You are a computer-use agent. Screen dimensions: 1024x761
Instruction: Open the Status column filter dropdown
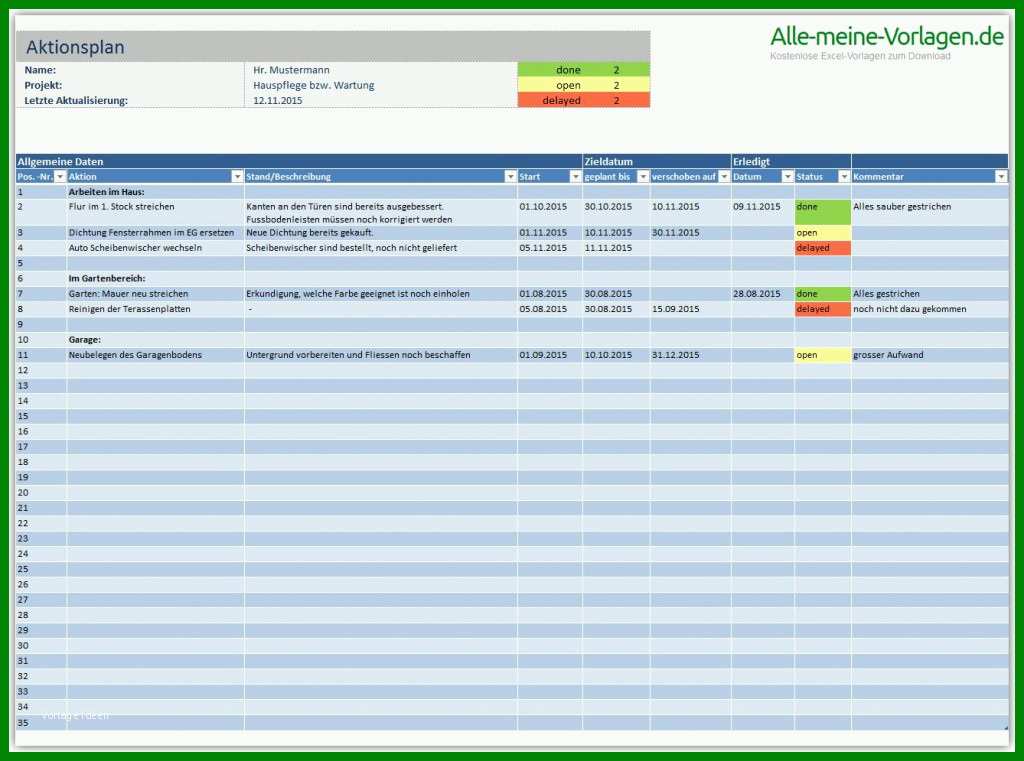pyautogui.click(x=844, y=176)
